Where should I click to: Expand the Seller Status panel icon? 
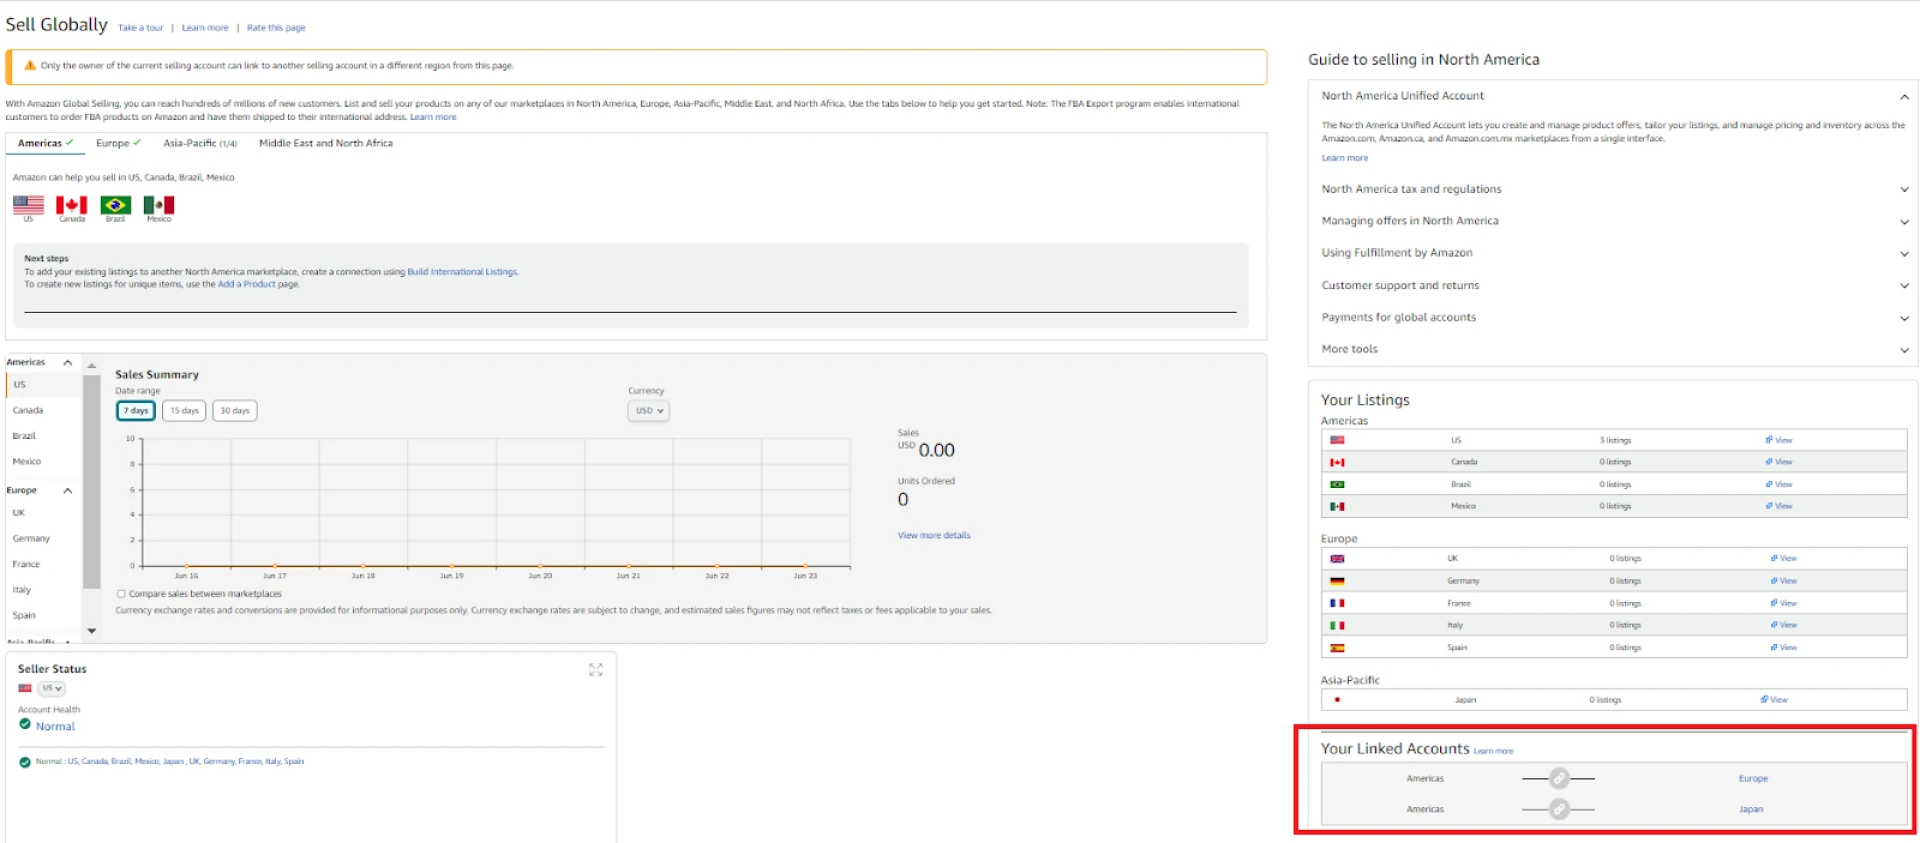(596, 670)
